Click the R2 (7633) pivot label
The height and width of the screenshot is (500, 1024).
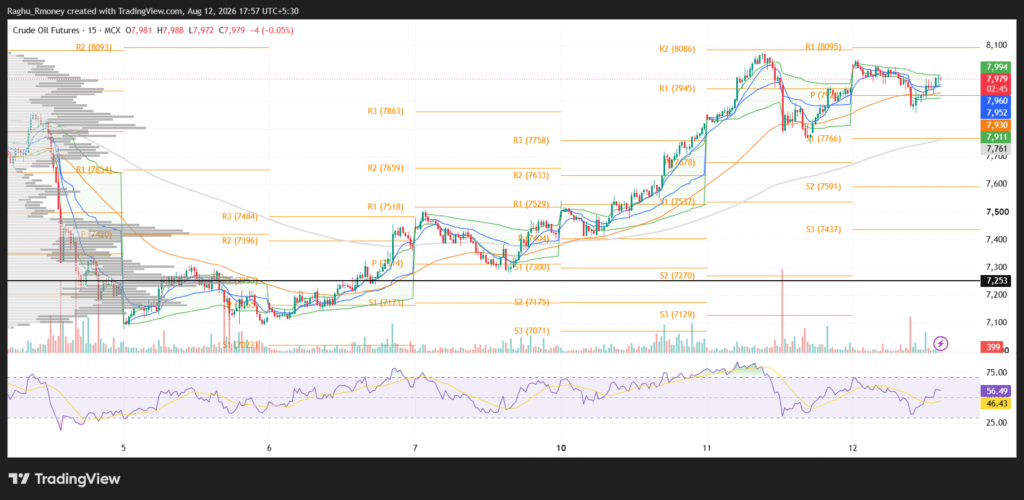point(531,175)
